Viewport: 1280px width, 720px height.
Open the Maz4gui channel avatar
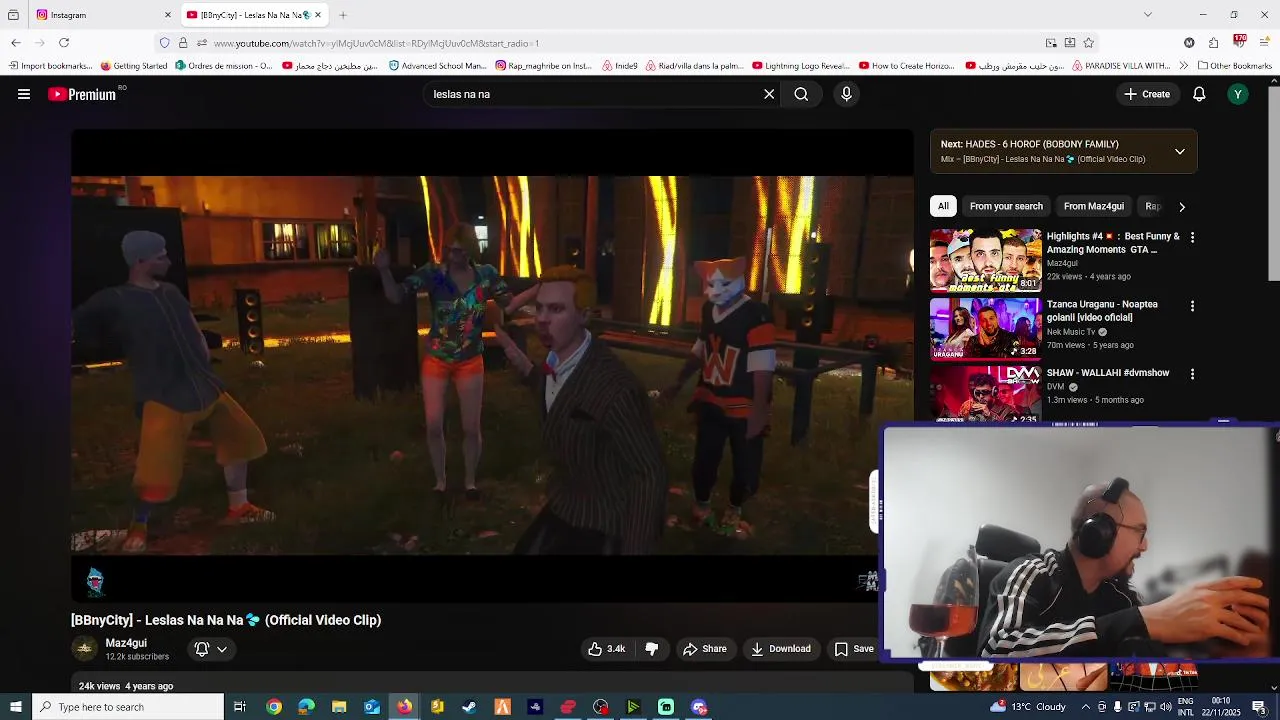tap(85, 649)
